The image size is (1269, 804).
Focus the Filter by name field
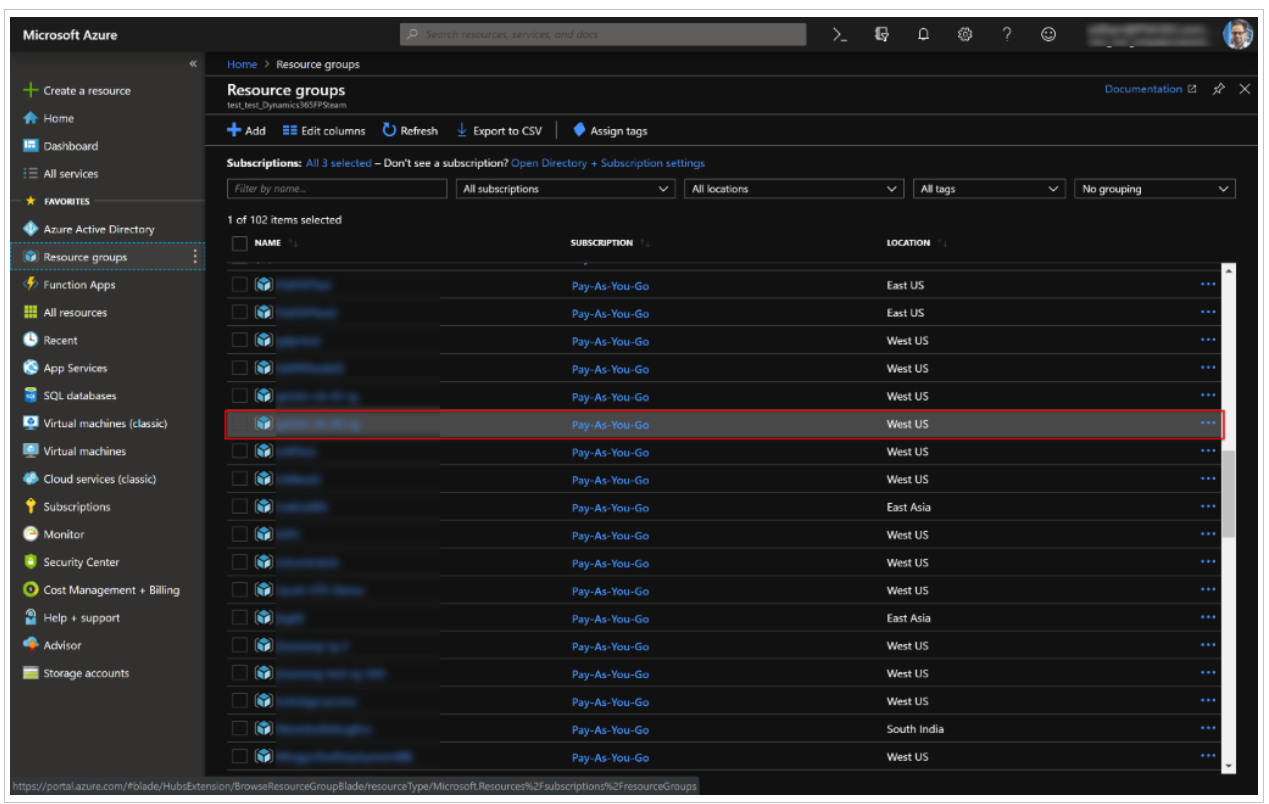[337, 189]
